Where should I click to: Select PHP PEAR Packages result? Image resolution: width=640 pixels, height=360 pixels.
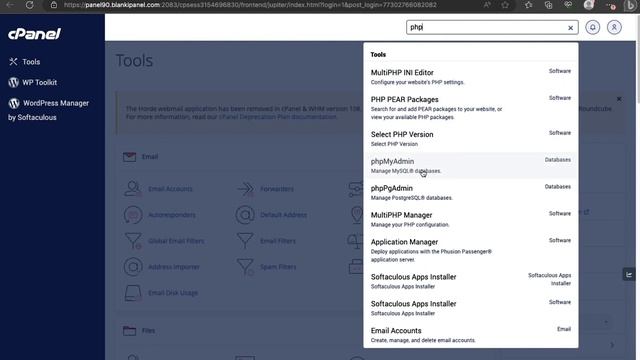pos(471,108)
